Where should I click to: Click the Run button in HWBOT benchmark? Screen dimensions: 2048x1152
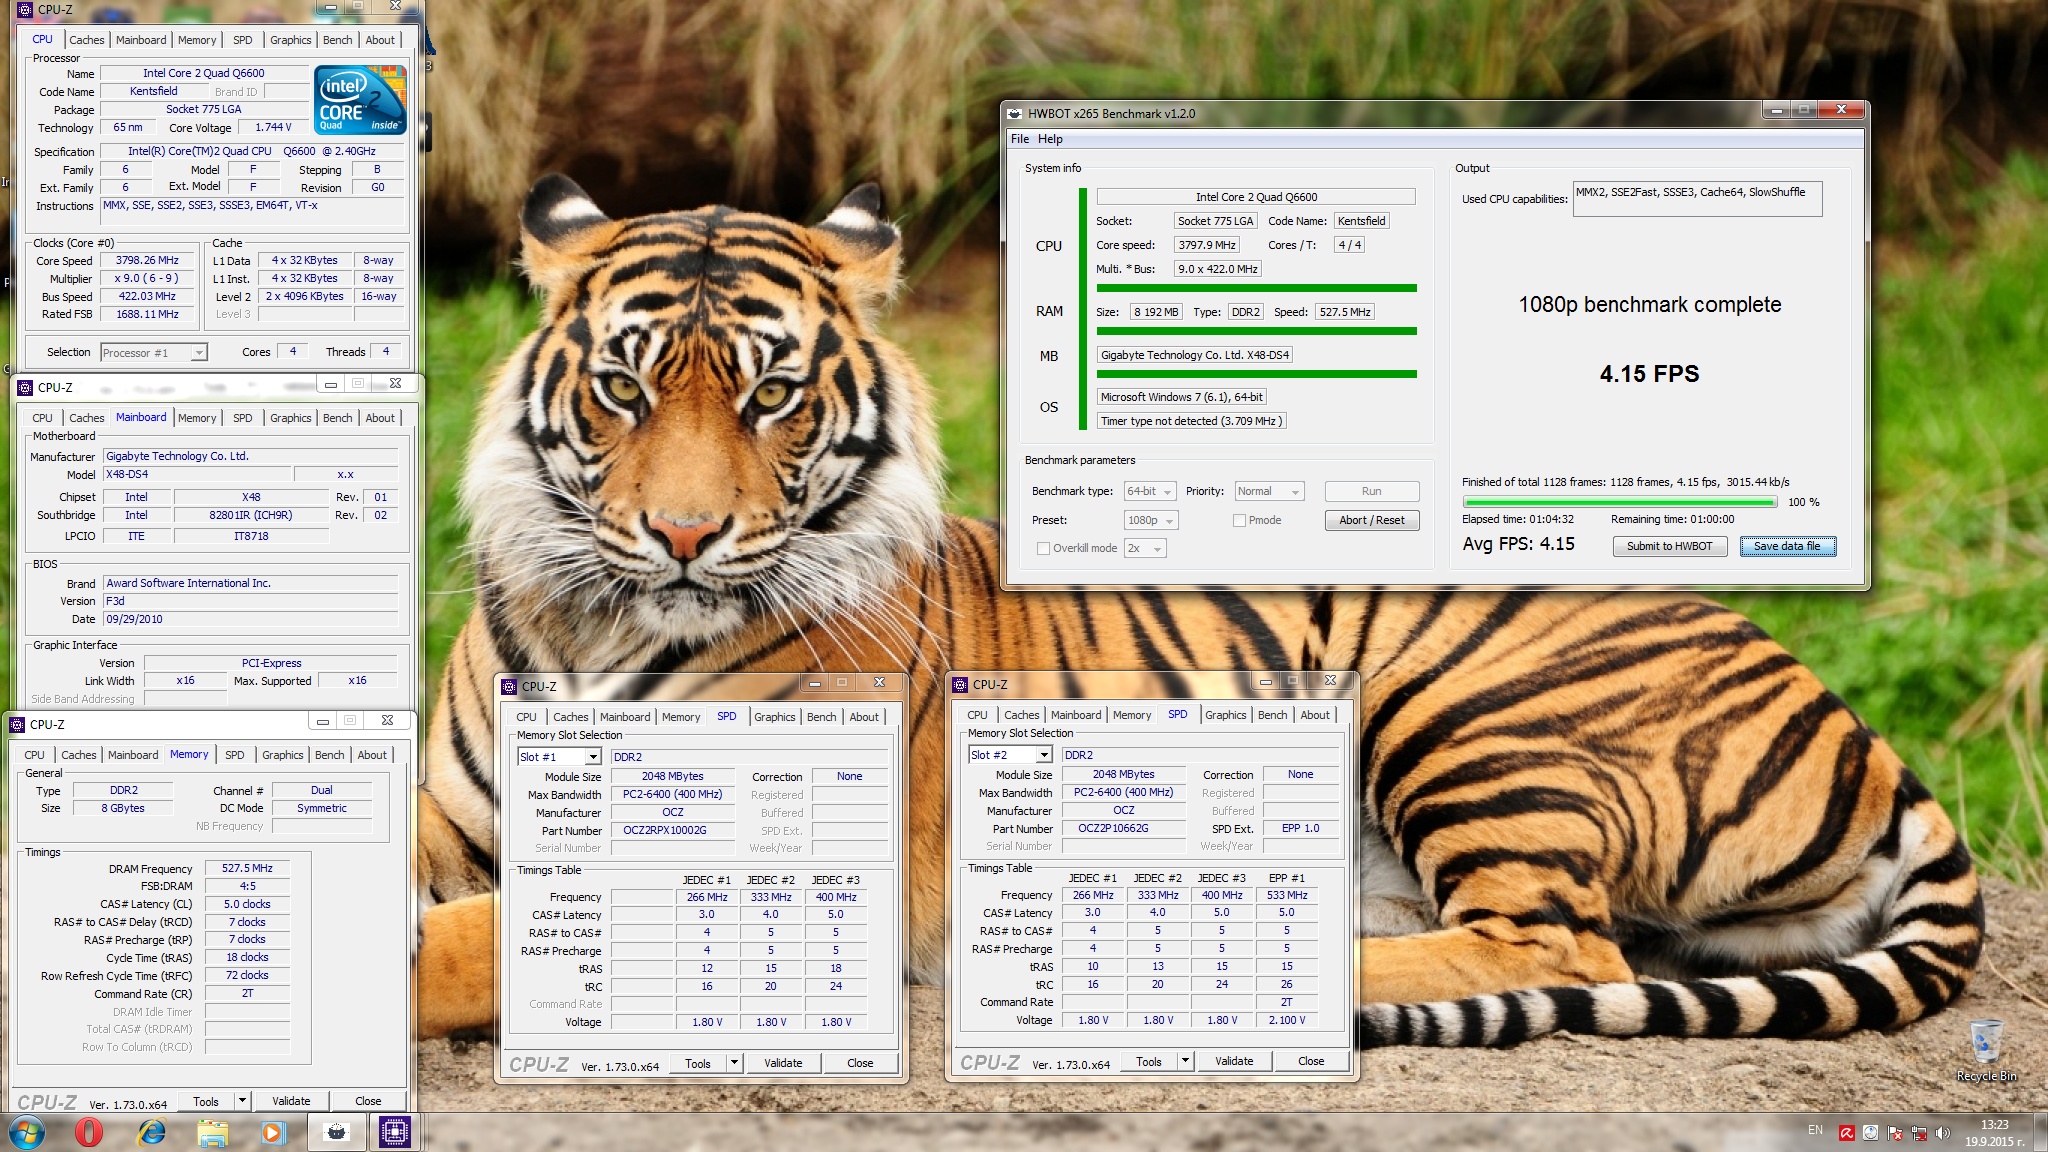point(1371,491)
